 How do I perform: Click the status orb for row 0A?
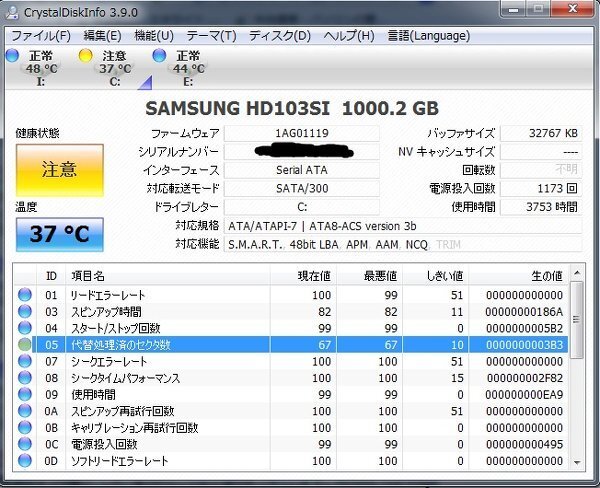click(x=25, y=411)
